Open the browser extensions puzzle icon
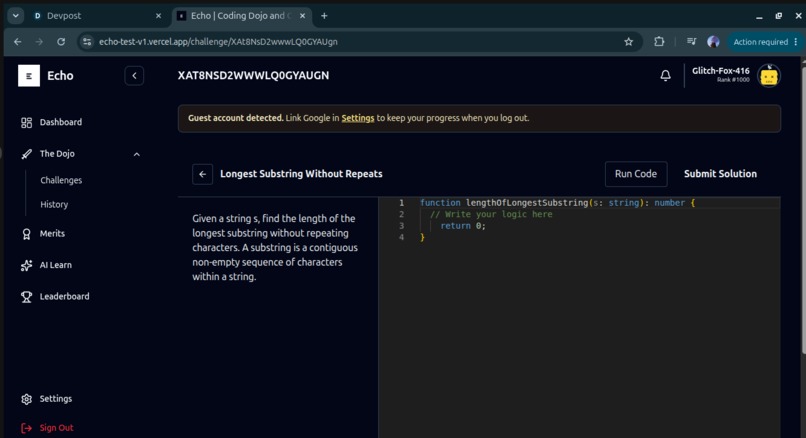Image resolution: width=806 pixels, height=438 pixels. [x=659, y=42]
